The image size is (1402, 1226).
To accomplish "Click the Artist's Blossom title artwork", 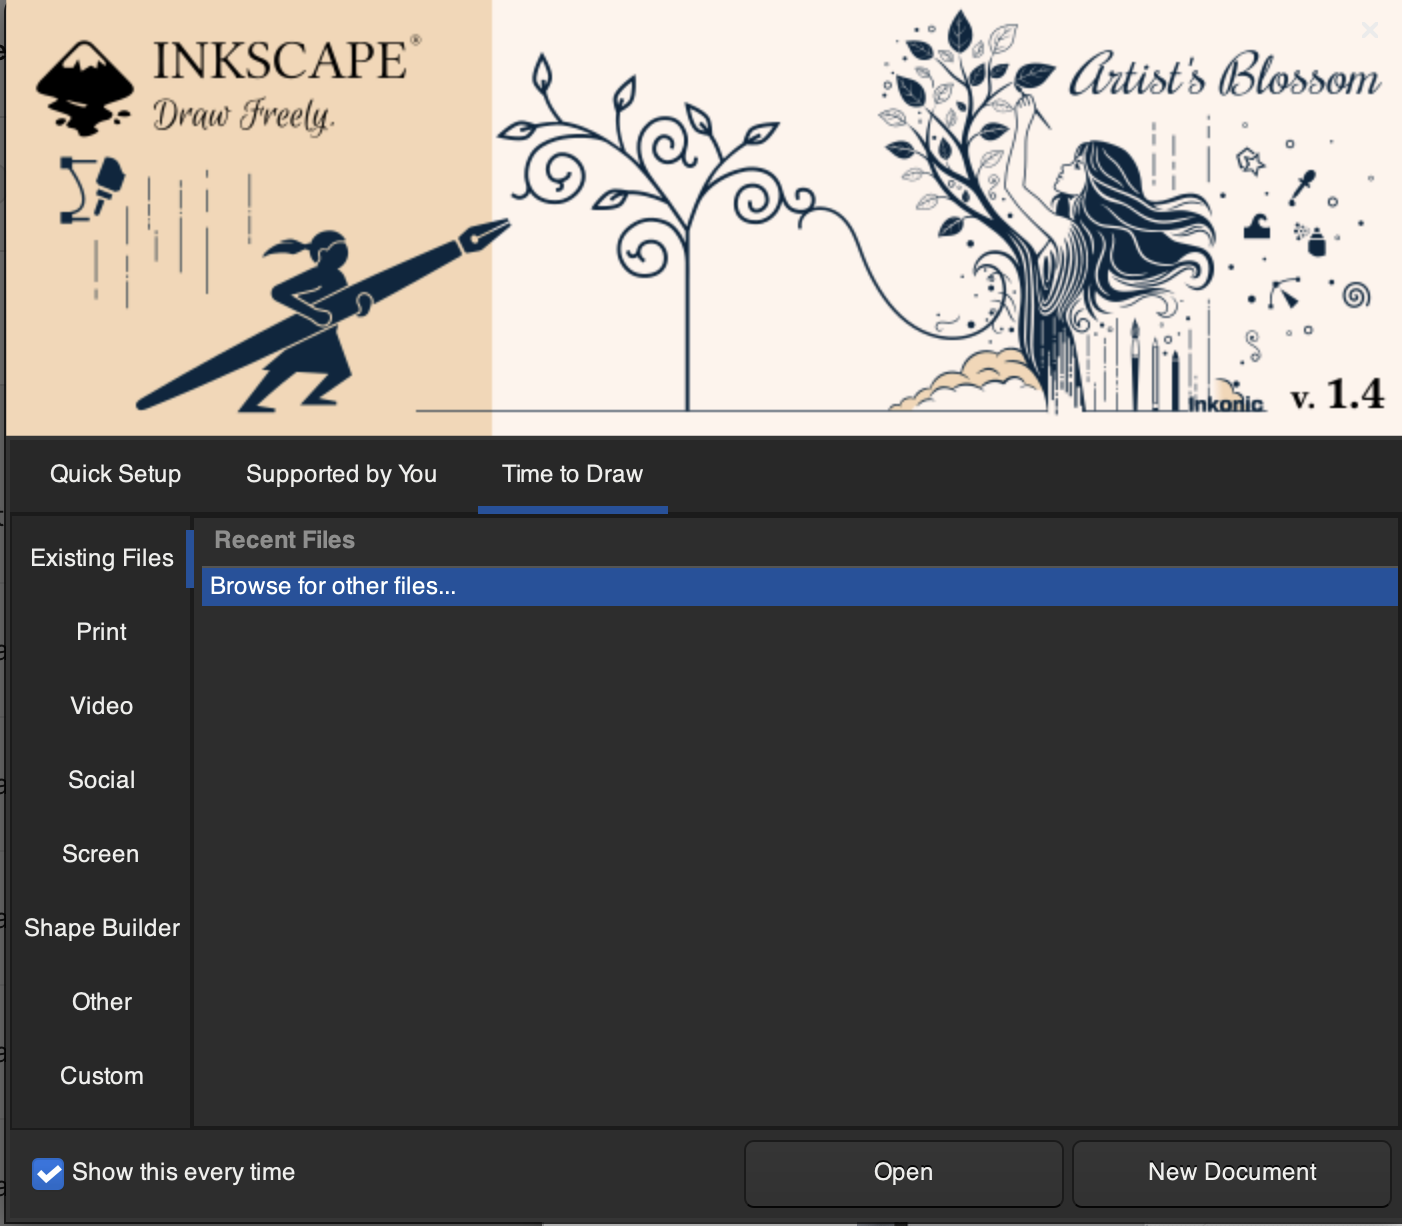I will pyautogui.click(x=1225, y=76).
